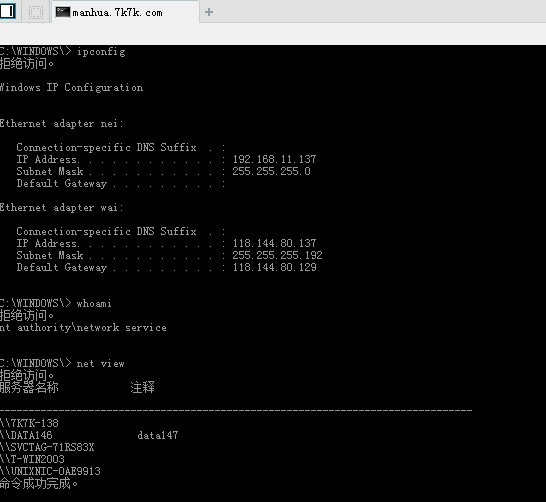This screenshot has width=546, height=502.
Task: Click '拒绝访问。' under ipconfig command
Action: click(x=27, y=64)
